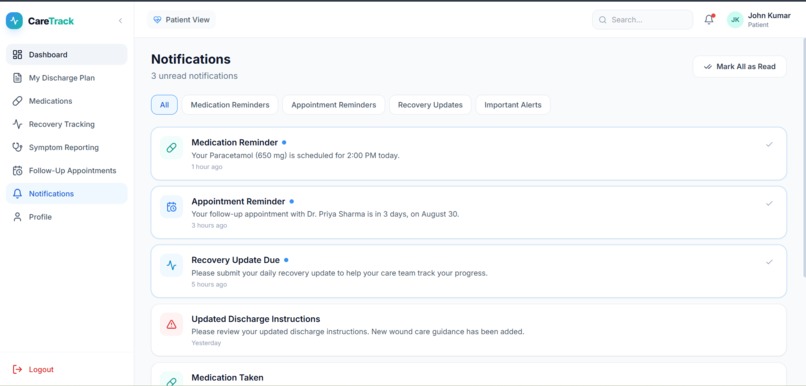
Task: Click the magnifier icon in search box
Action: pyautogui.click(x=602, y=20)
